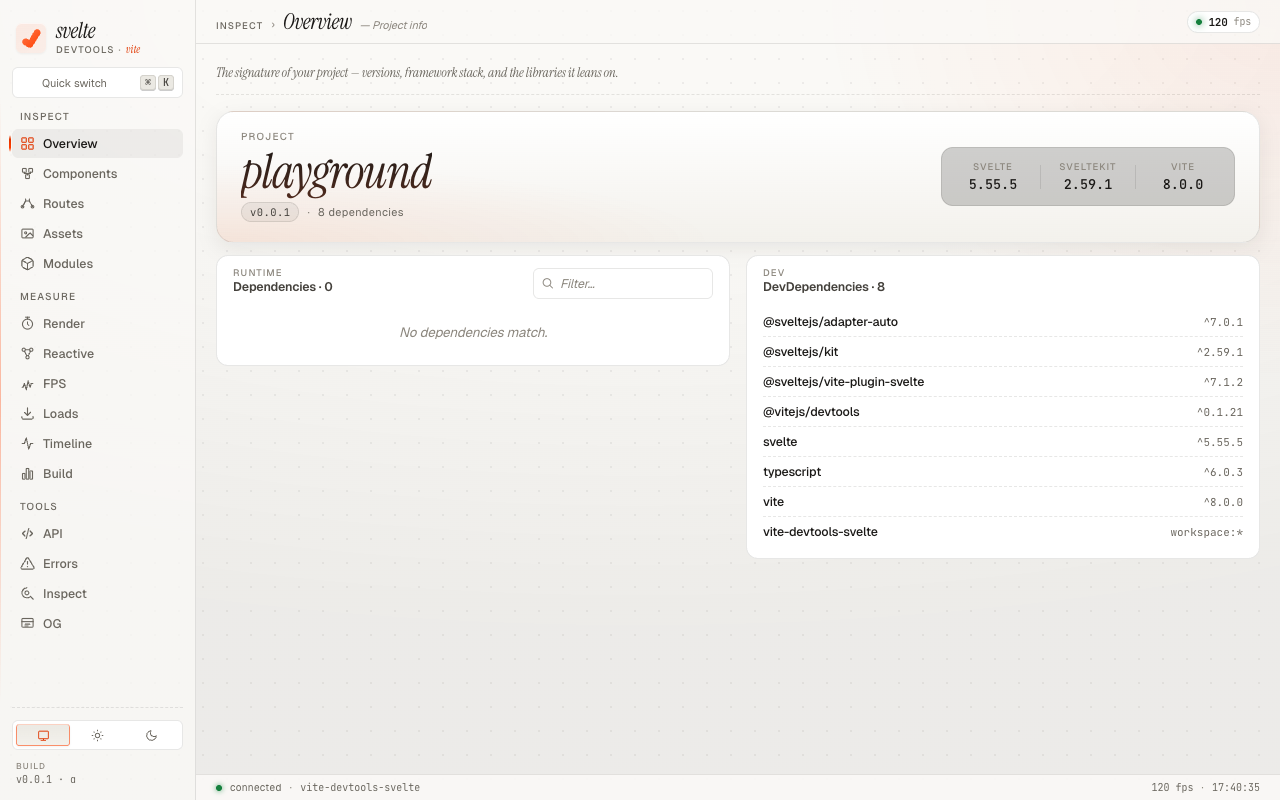1280x800 pixels.
Task: Select the typescript dependency name
Action: click(x=792, y=472)
